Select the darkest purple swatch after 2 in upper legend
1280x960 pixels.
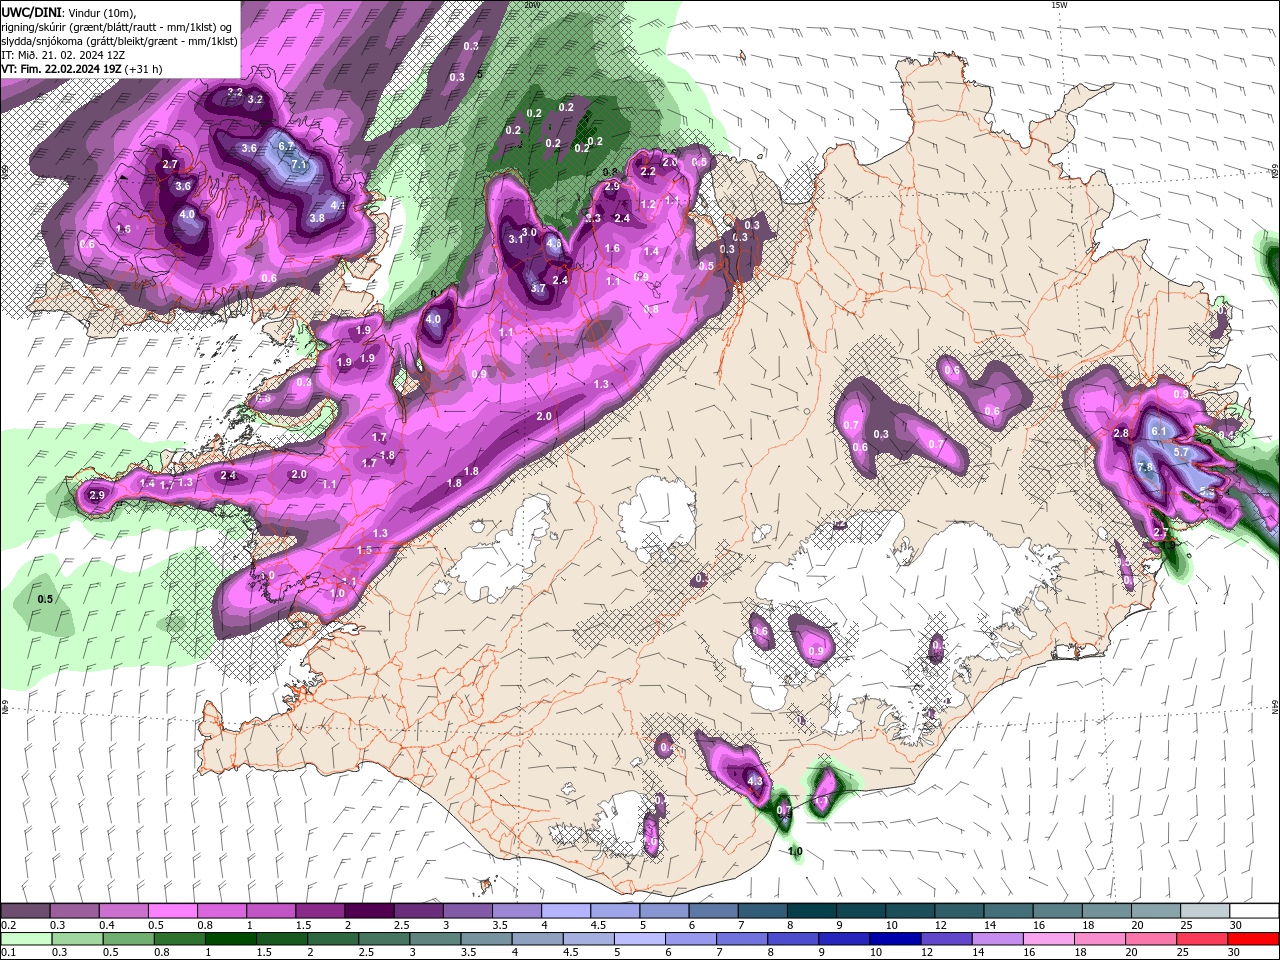click(x=367, y=911)
